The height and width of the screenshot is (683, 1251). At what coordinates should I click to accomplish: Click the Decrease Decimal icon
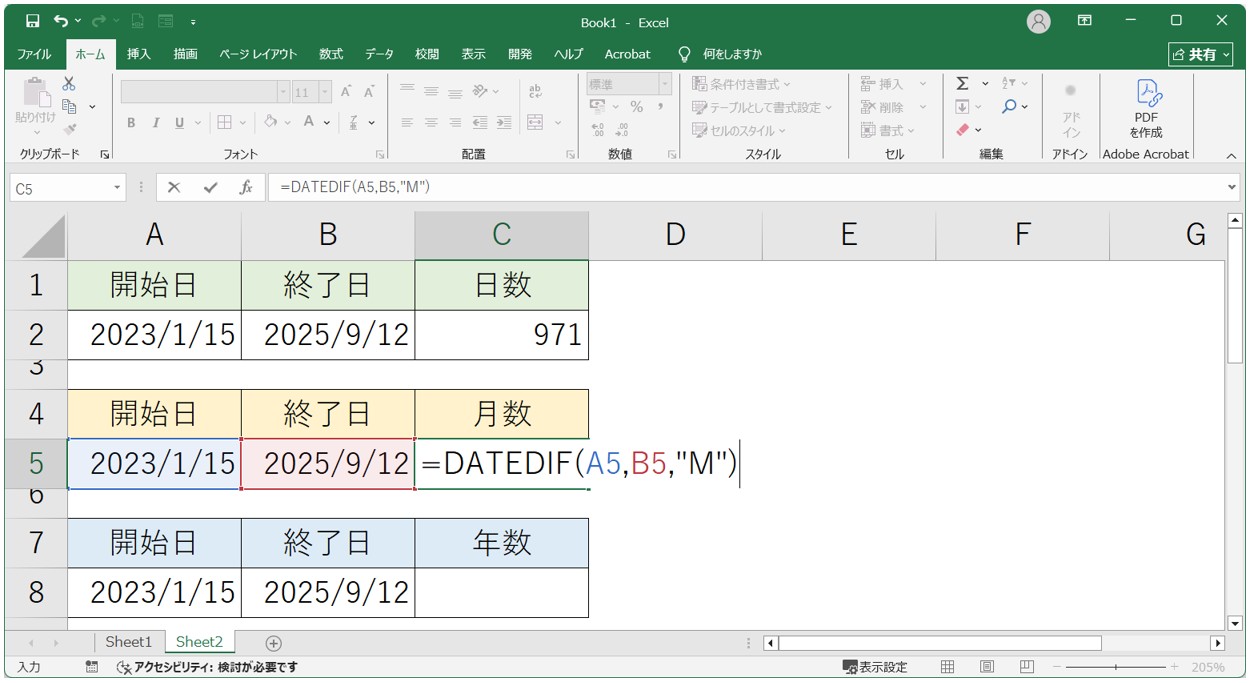[624, 130]
